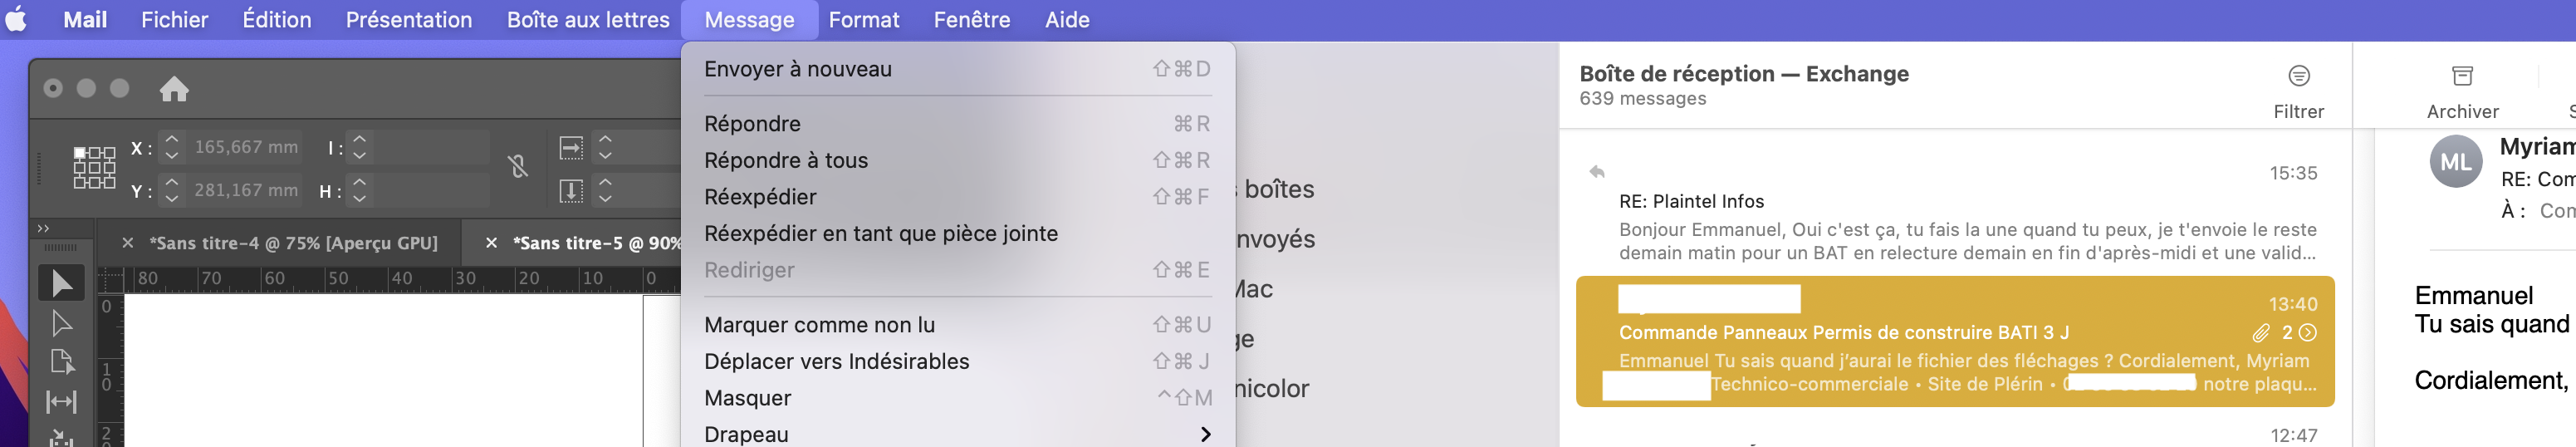The width and height of the screenshot is (2576, 447).
Task: Click the Y value stepper arrows
Action: pyautogui.click(x=172, y=190)
